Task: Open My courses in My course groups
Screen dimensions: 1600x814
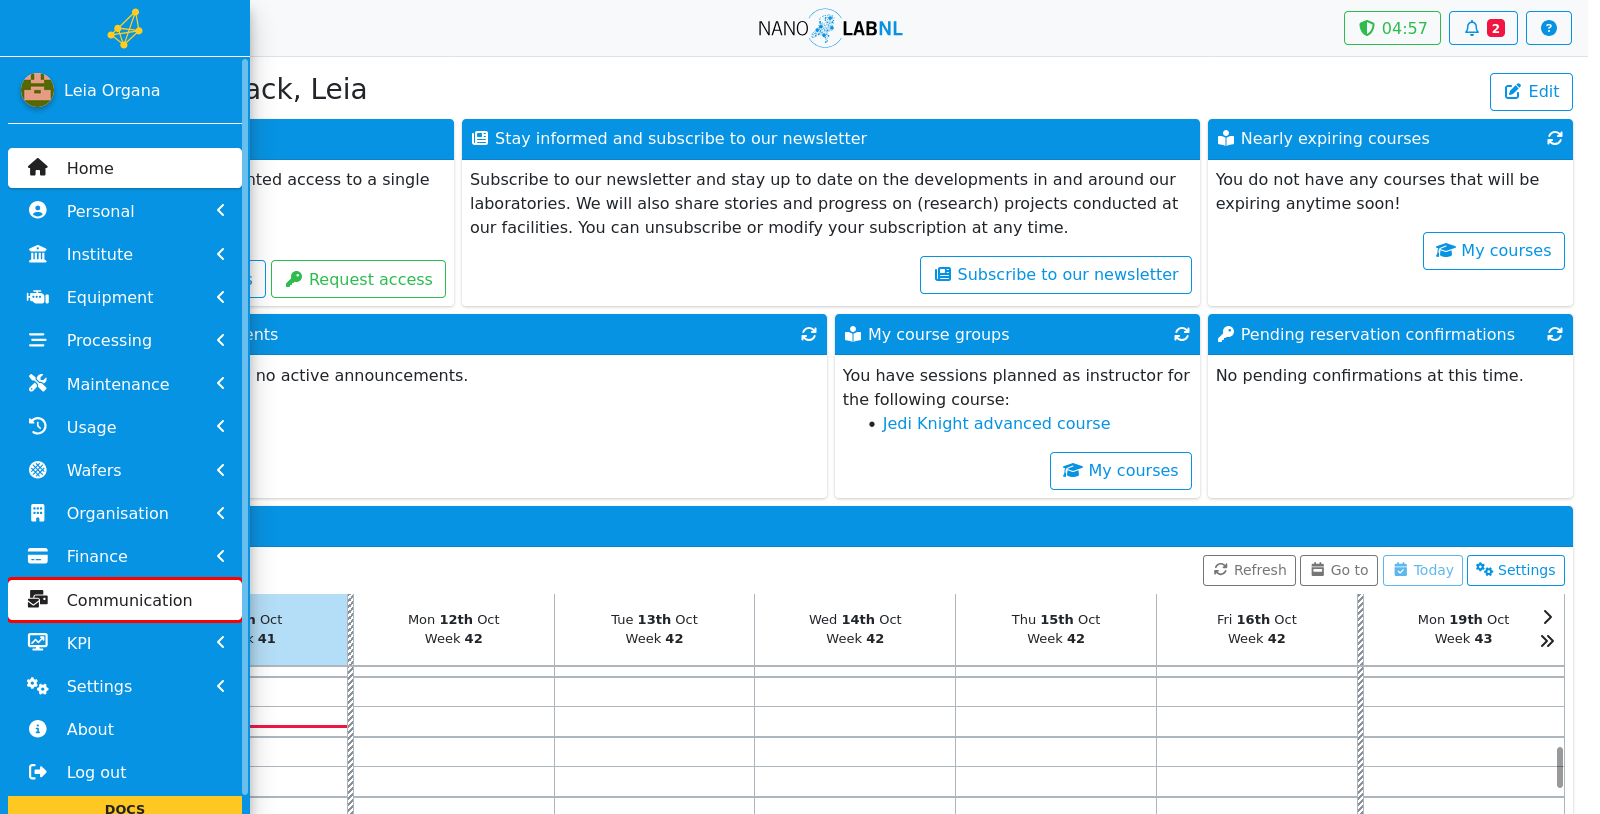Action: [1121, 471]
